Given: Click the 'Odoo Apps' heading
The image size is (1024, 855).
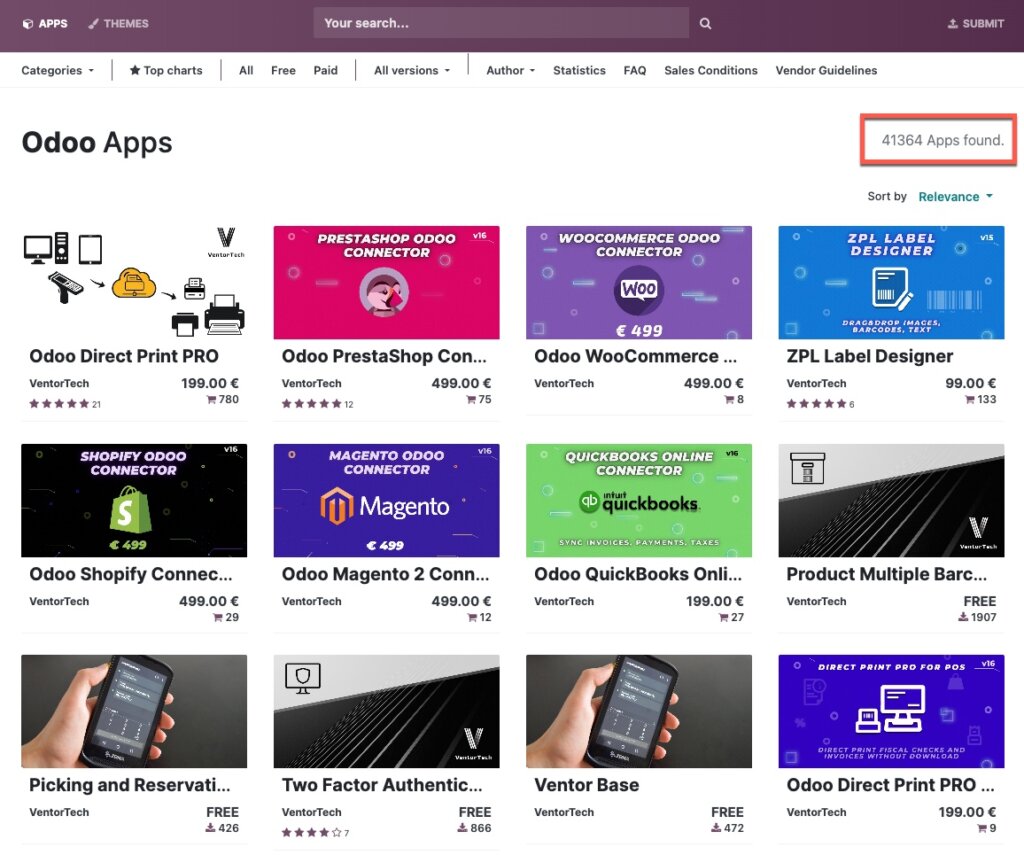Looking at the screenshot, I should [x=97, y=142].
